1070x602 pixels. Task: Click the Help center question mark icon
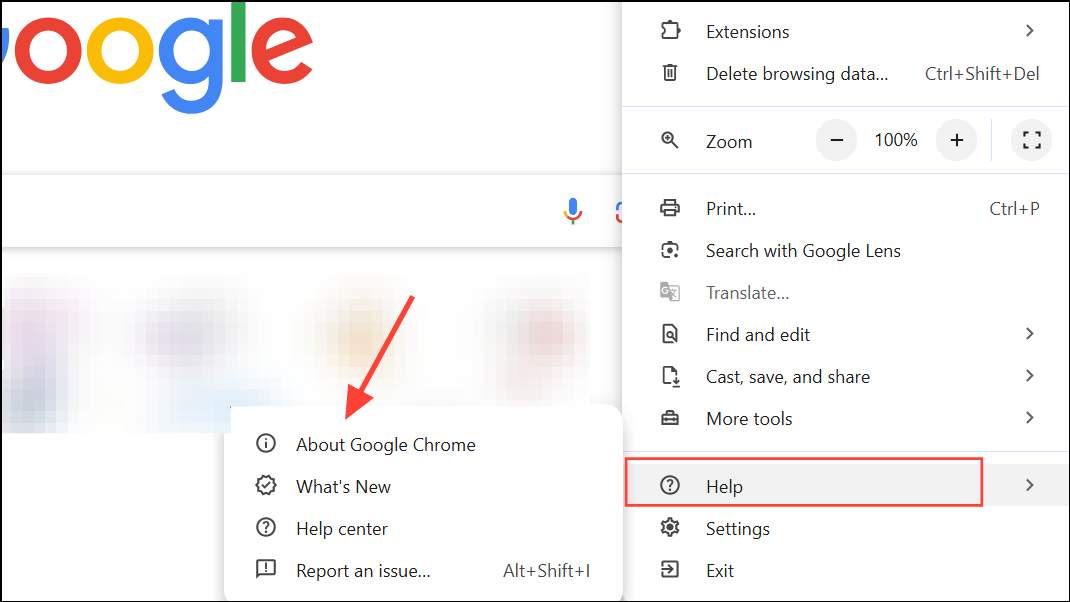(266, 528)
